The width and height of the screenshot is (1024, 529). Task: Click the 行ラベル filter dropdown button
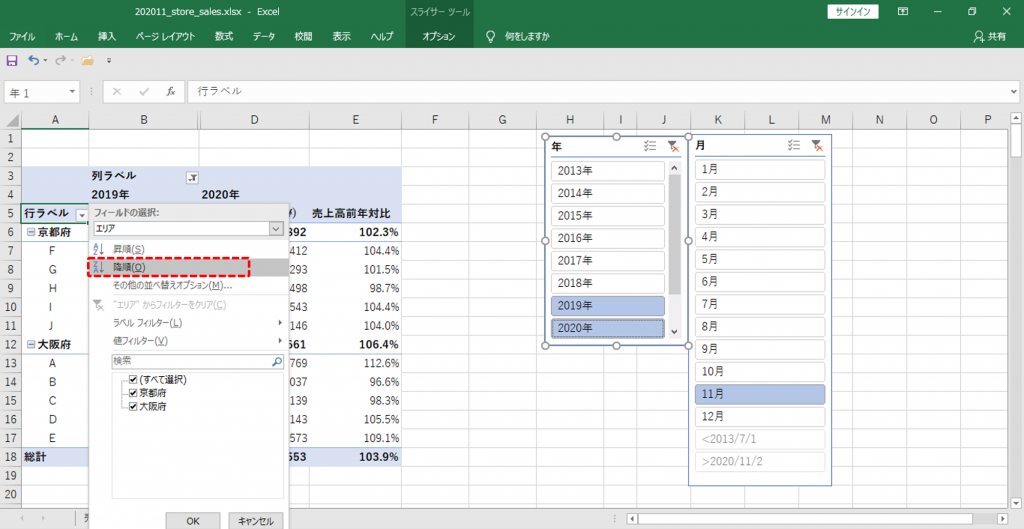coord(82,214)
